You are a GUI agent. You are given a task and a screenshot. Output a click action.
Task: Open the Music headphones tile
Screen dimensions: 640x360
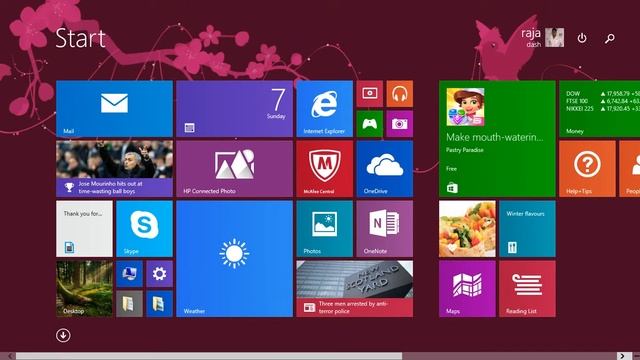tap(400, 94)
